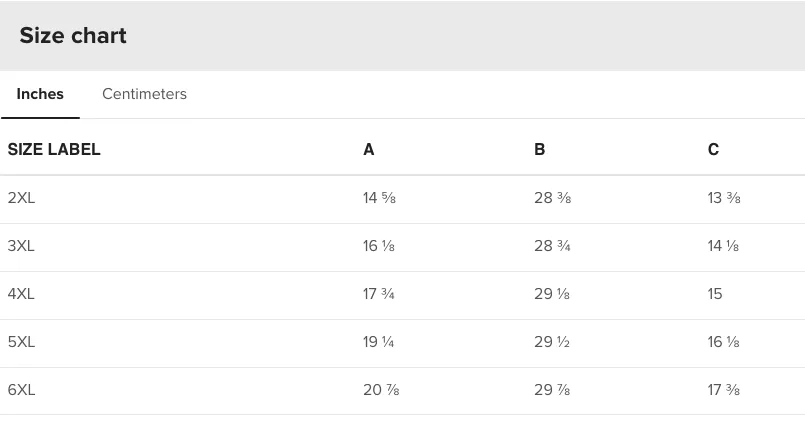Click the 17 ¾ value for 4XL
805x425 pixels.
coord(379,294)
